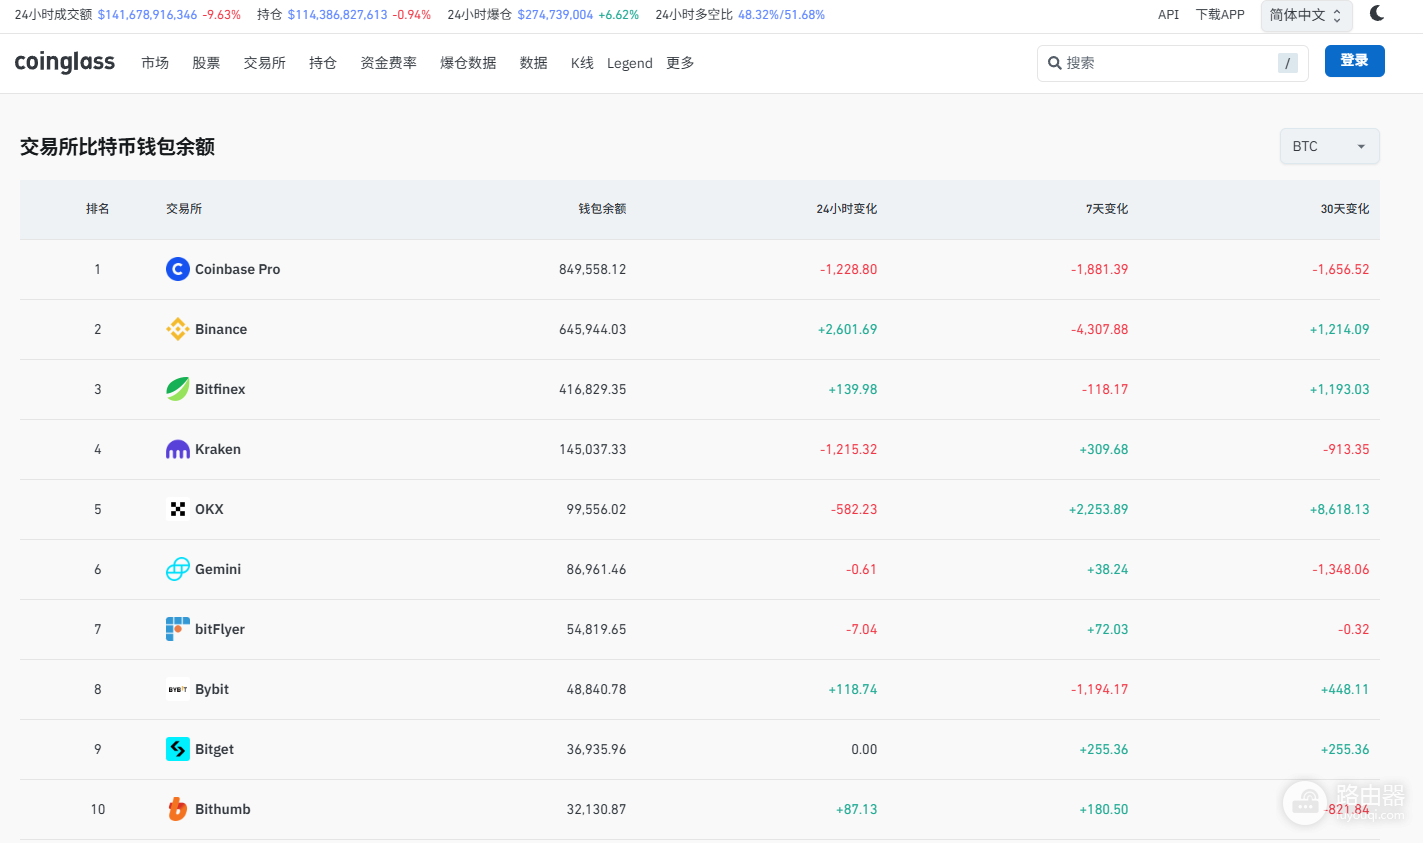Click the OKX checkered logo
This screenshot has width=1423, height=843.
[x=177, y=509]
